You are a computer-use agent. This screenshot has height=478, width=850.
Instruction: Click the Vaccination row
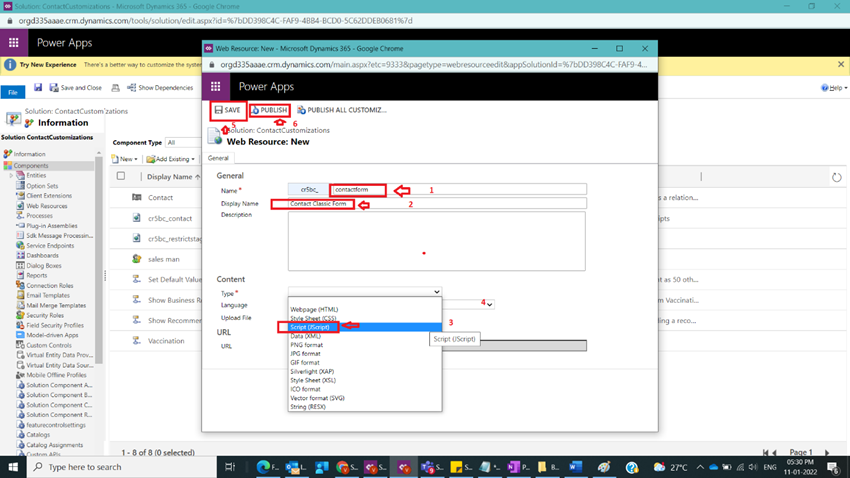(166, 341)
